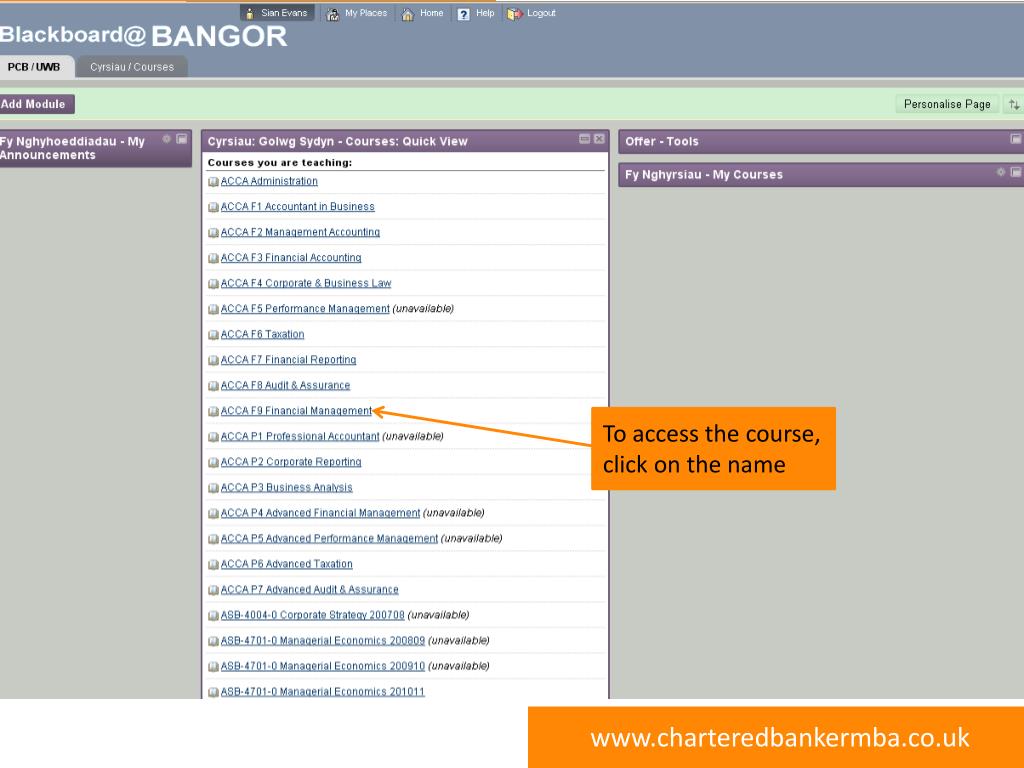
Task: Click the Sian Evans user icon
Action: [x=249, y=14]
